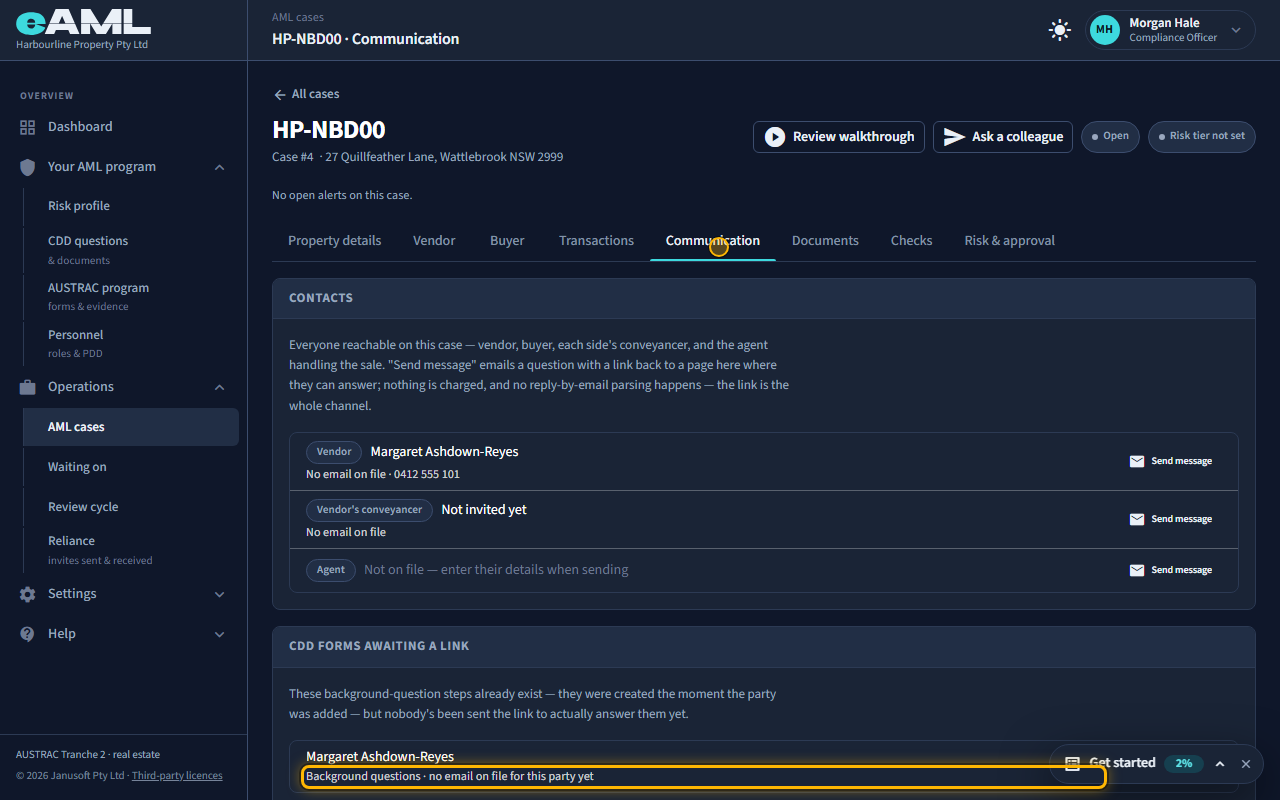Open the Vendor tab
The height and width of the screenshot is (800, 1280).
(434, 241)
